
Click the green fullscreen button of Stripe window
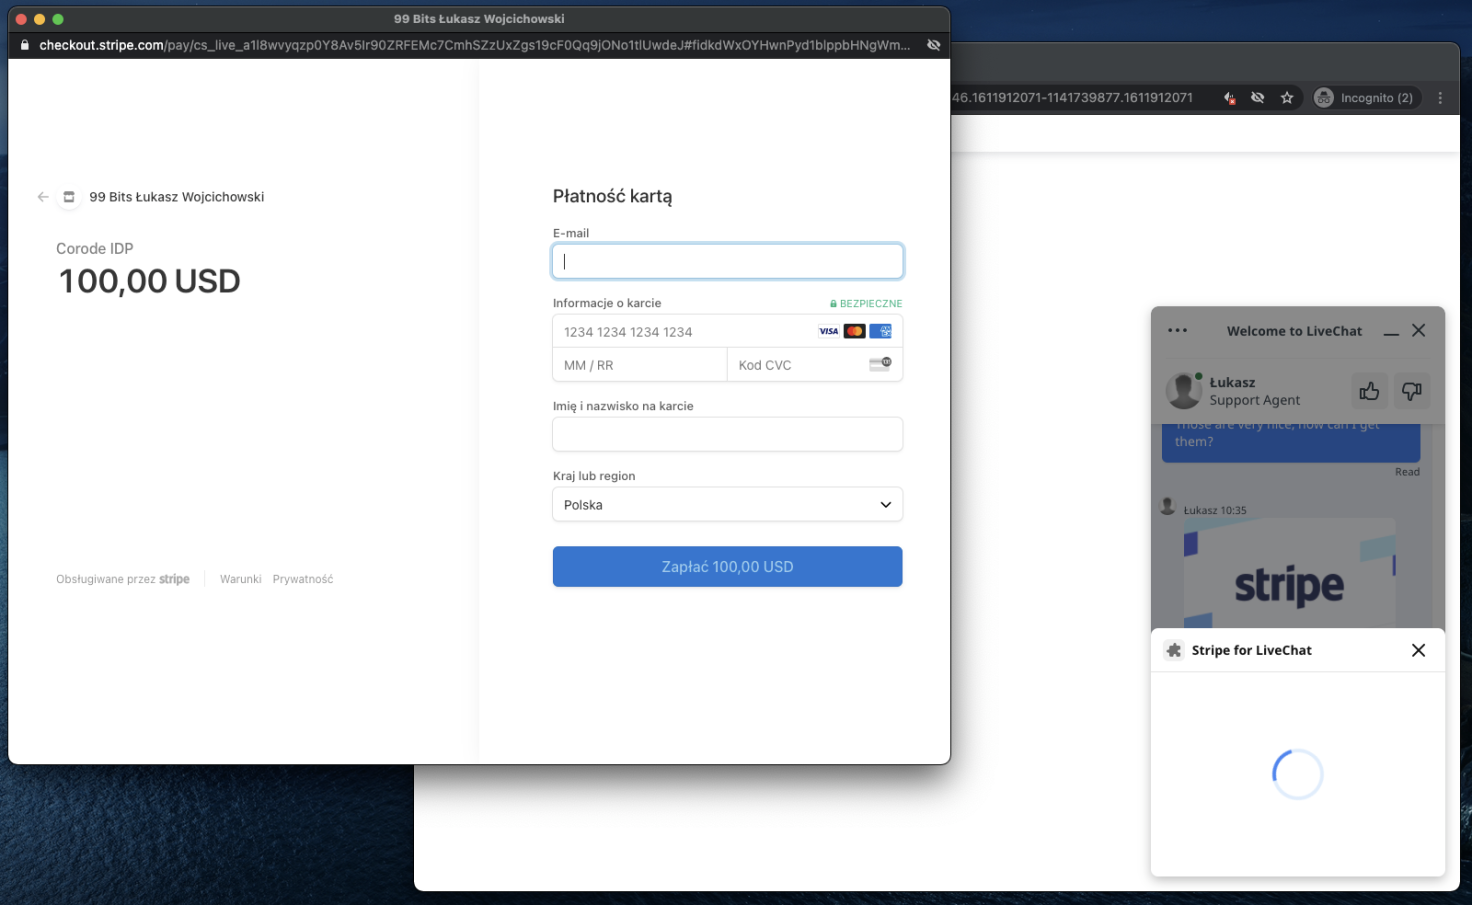click(58, 19)
